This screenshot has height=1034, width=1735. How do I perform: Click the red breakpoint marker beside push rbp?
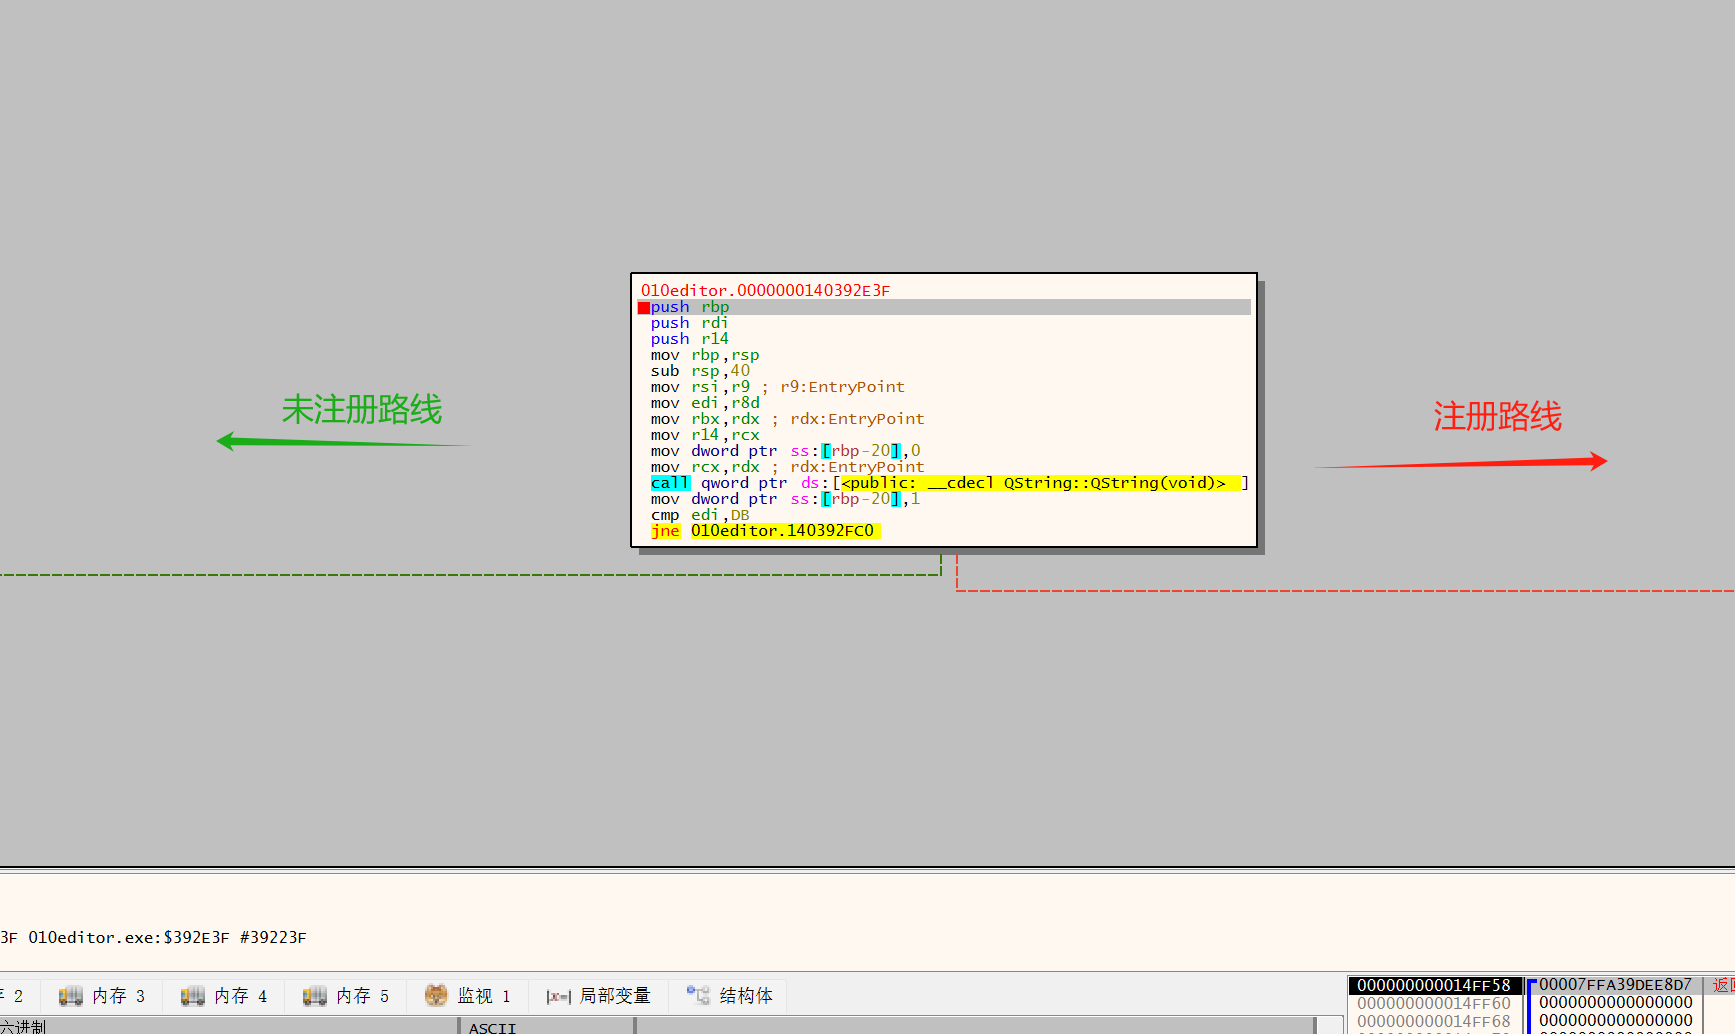[x=644, y=308]
